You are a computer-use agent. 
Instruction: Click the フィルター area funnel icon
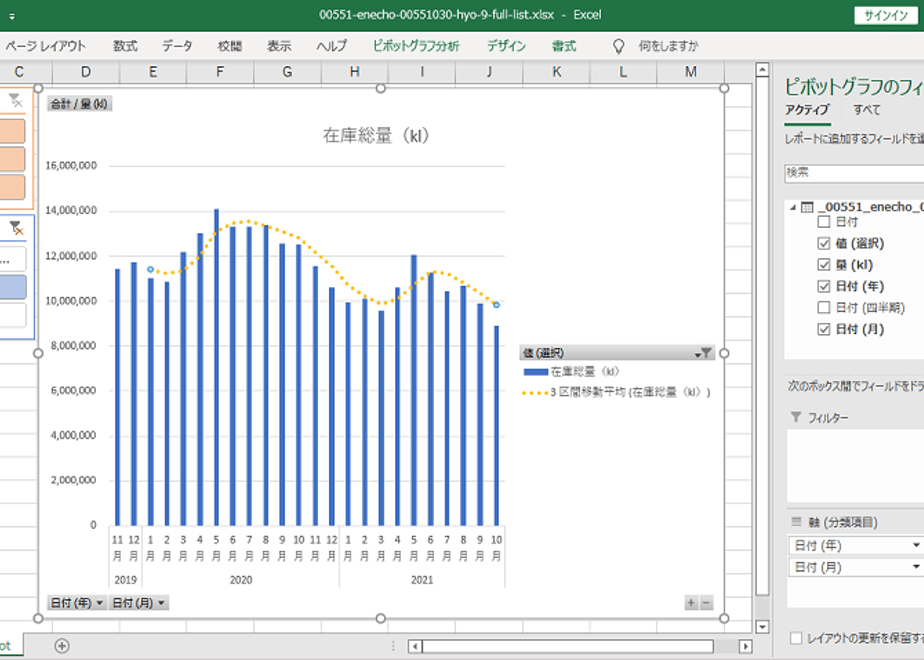point(796,417)
